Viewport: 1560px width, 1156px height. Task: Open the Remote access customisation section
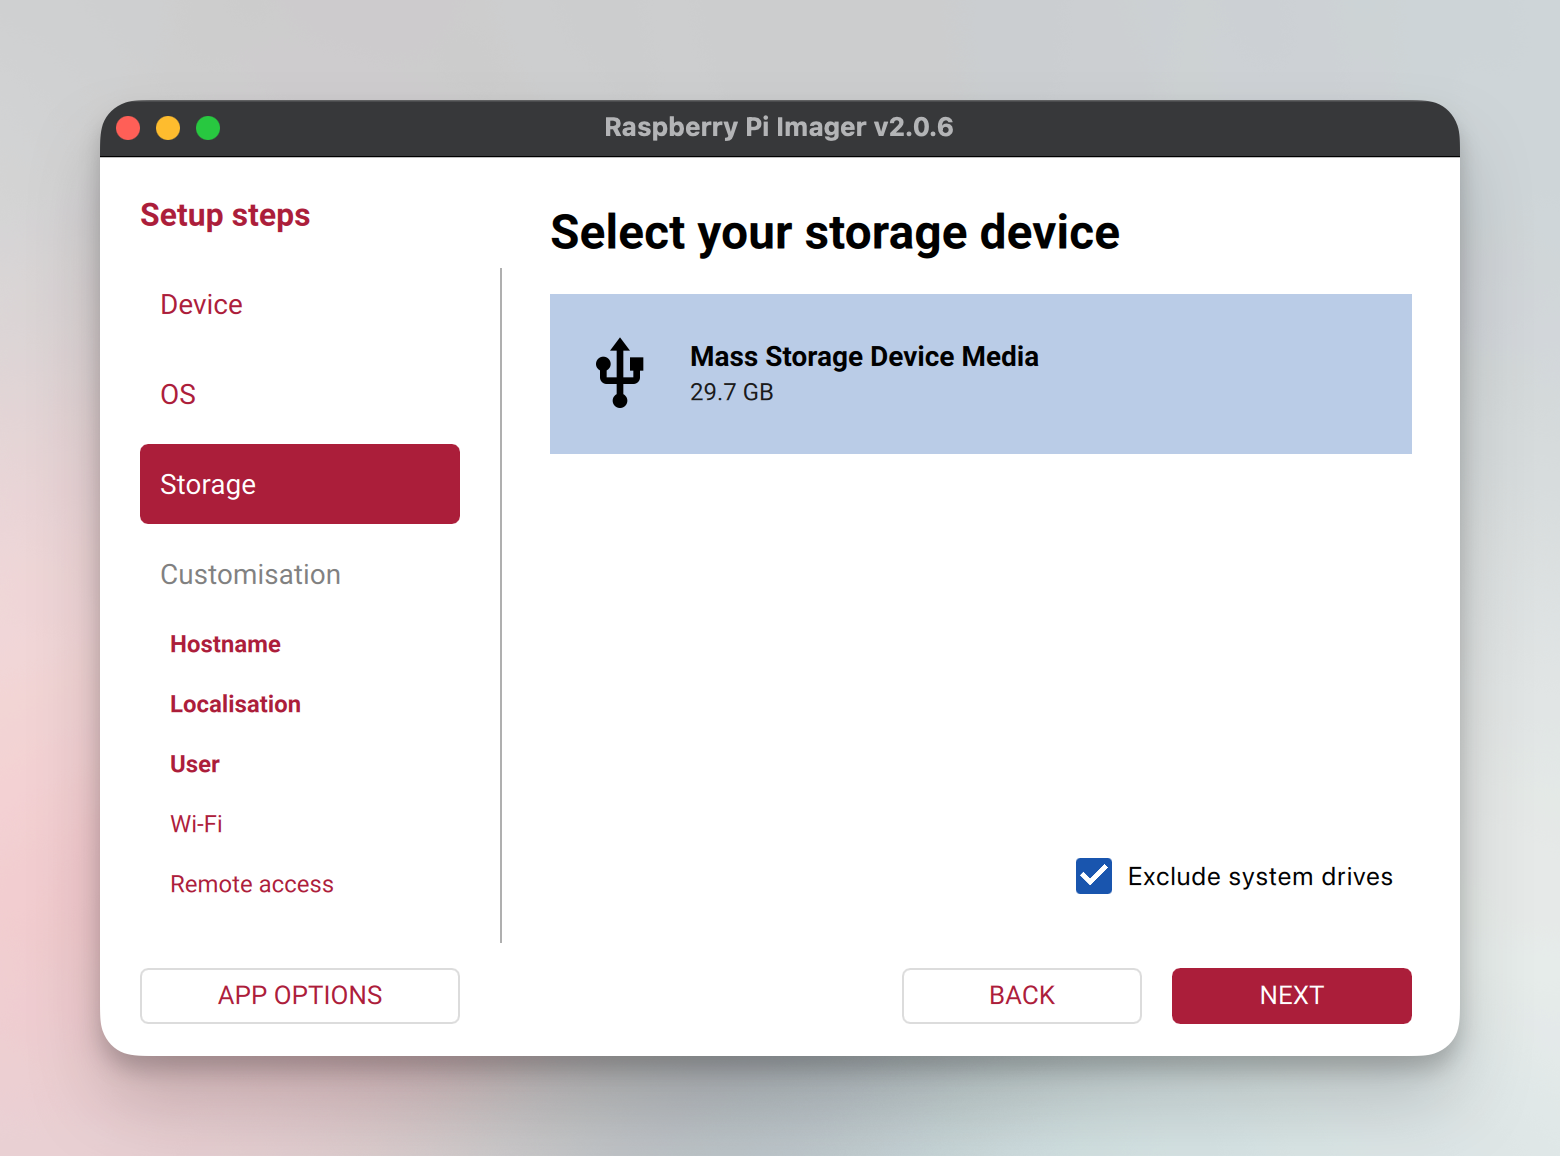coord(252,884)
